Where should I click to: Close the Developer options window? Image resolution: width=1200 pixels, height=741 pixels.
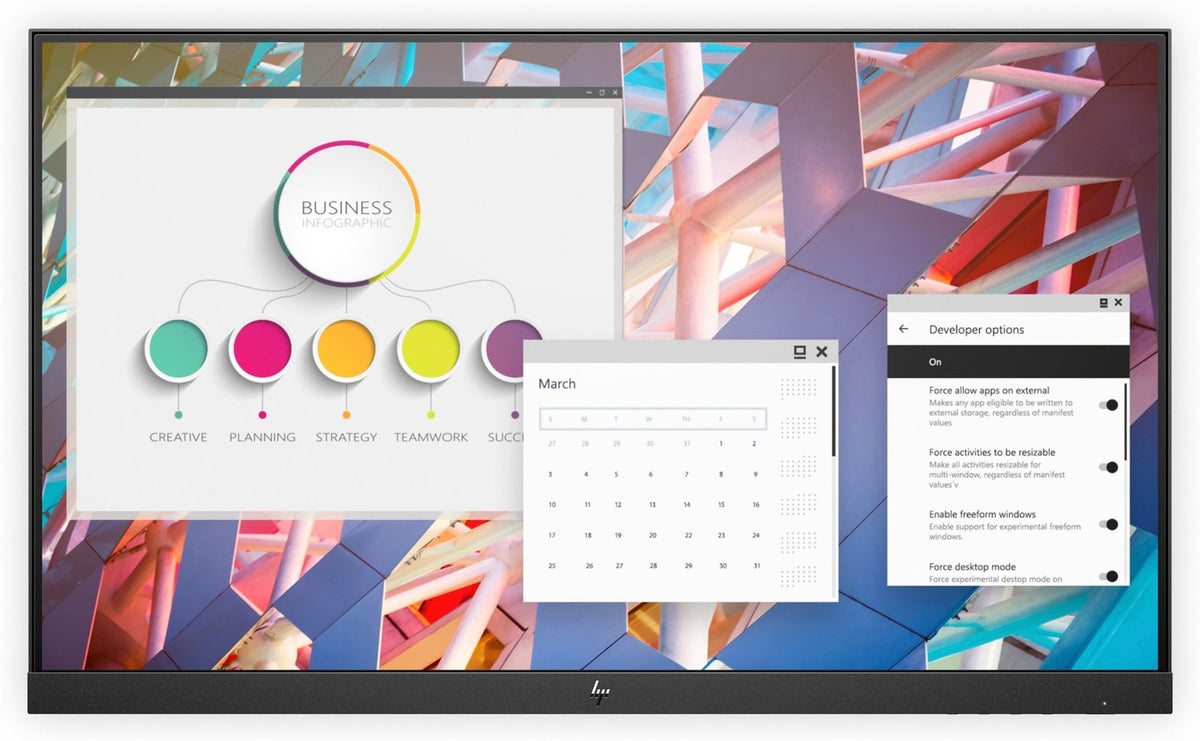[x=1118, y=302]
